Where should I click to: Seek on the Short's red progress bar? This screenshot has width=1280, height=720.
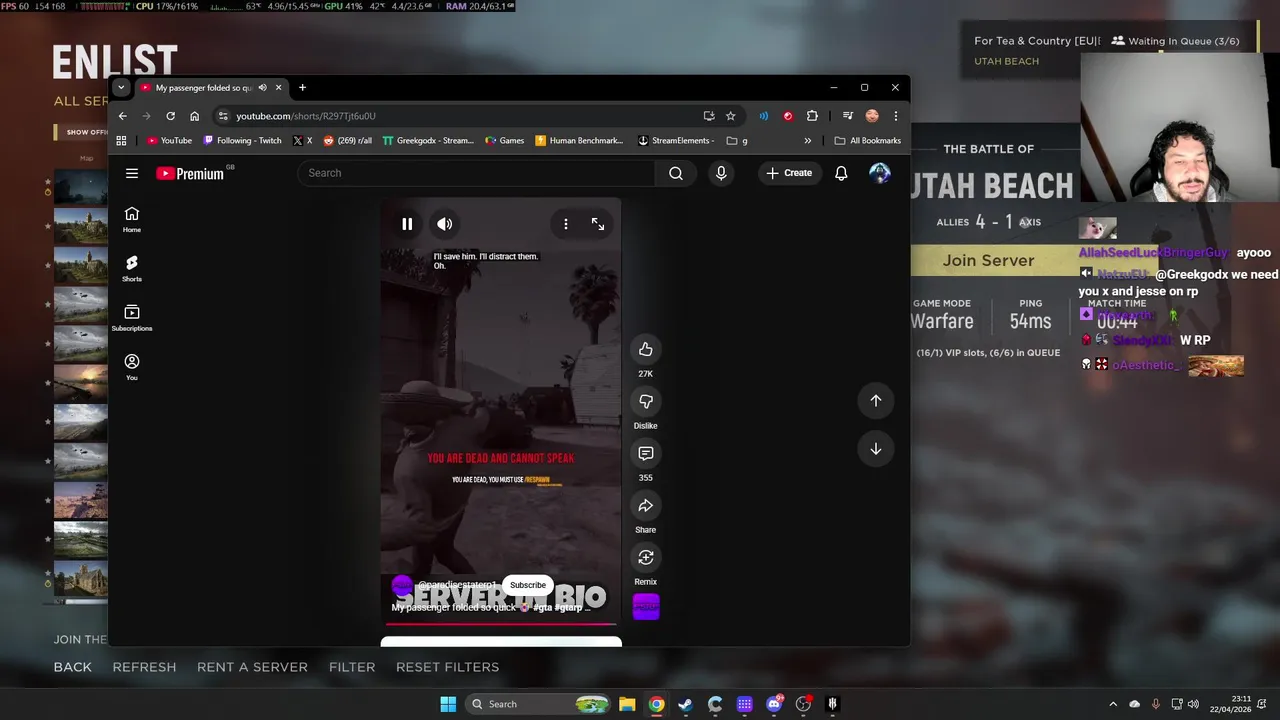(501, 624)
